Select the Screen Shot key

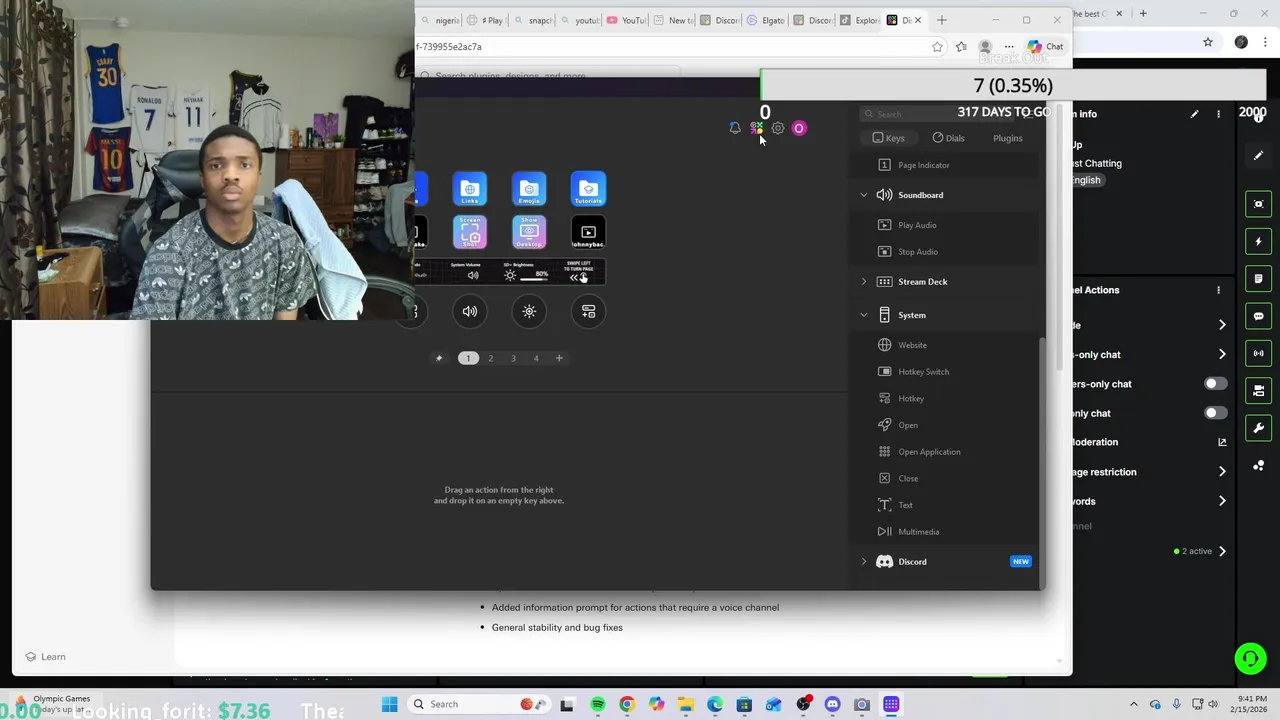tap(470, 232)
